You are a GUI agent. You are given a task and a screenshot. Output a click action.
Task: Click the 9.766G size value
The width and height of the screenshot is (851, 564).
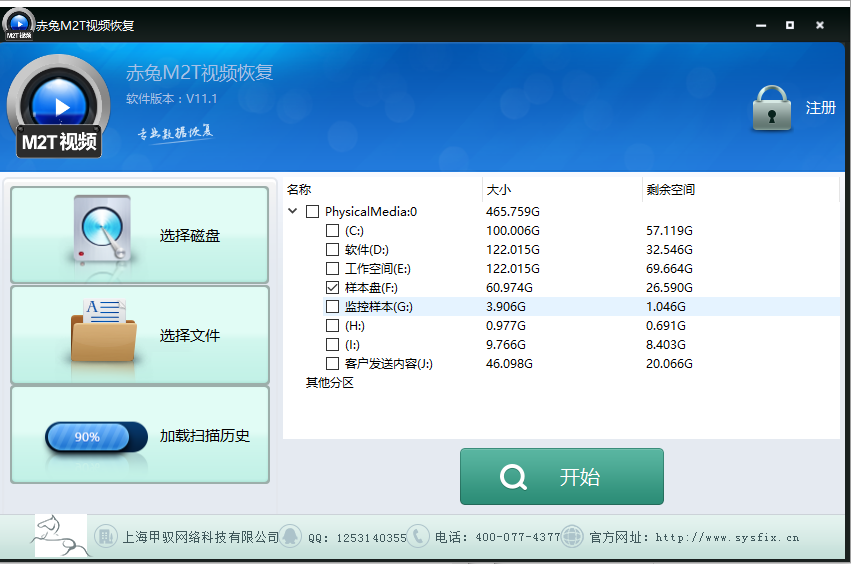(x=505, y=345)
